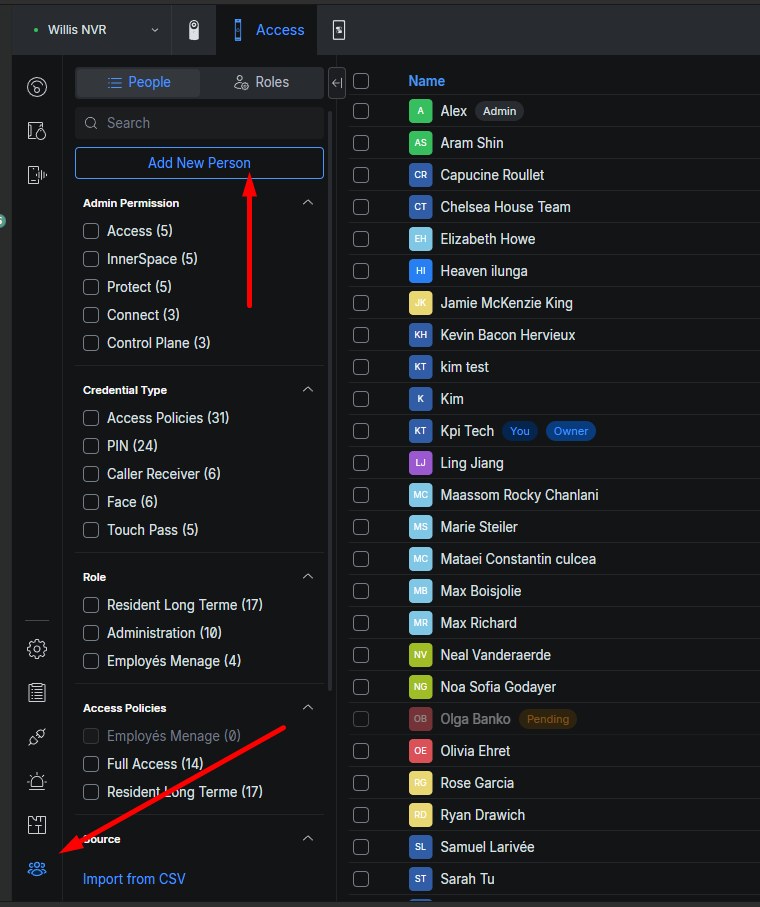
Task: Click the Jamie McKenzie King JK avatar
Action: pos(420,303)
